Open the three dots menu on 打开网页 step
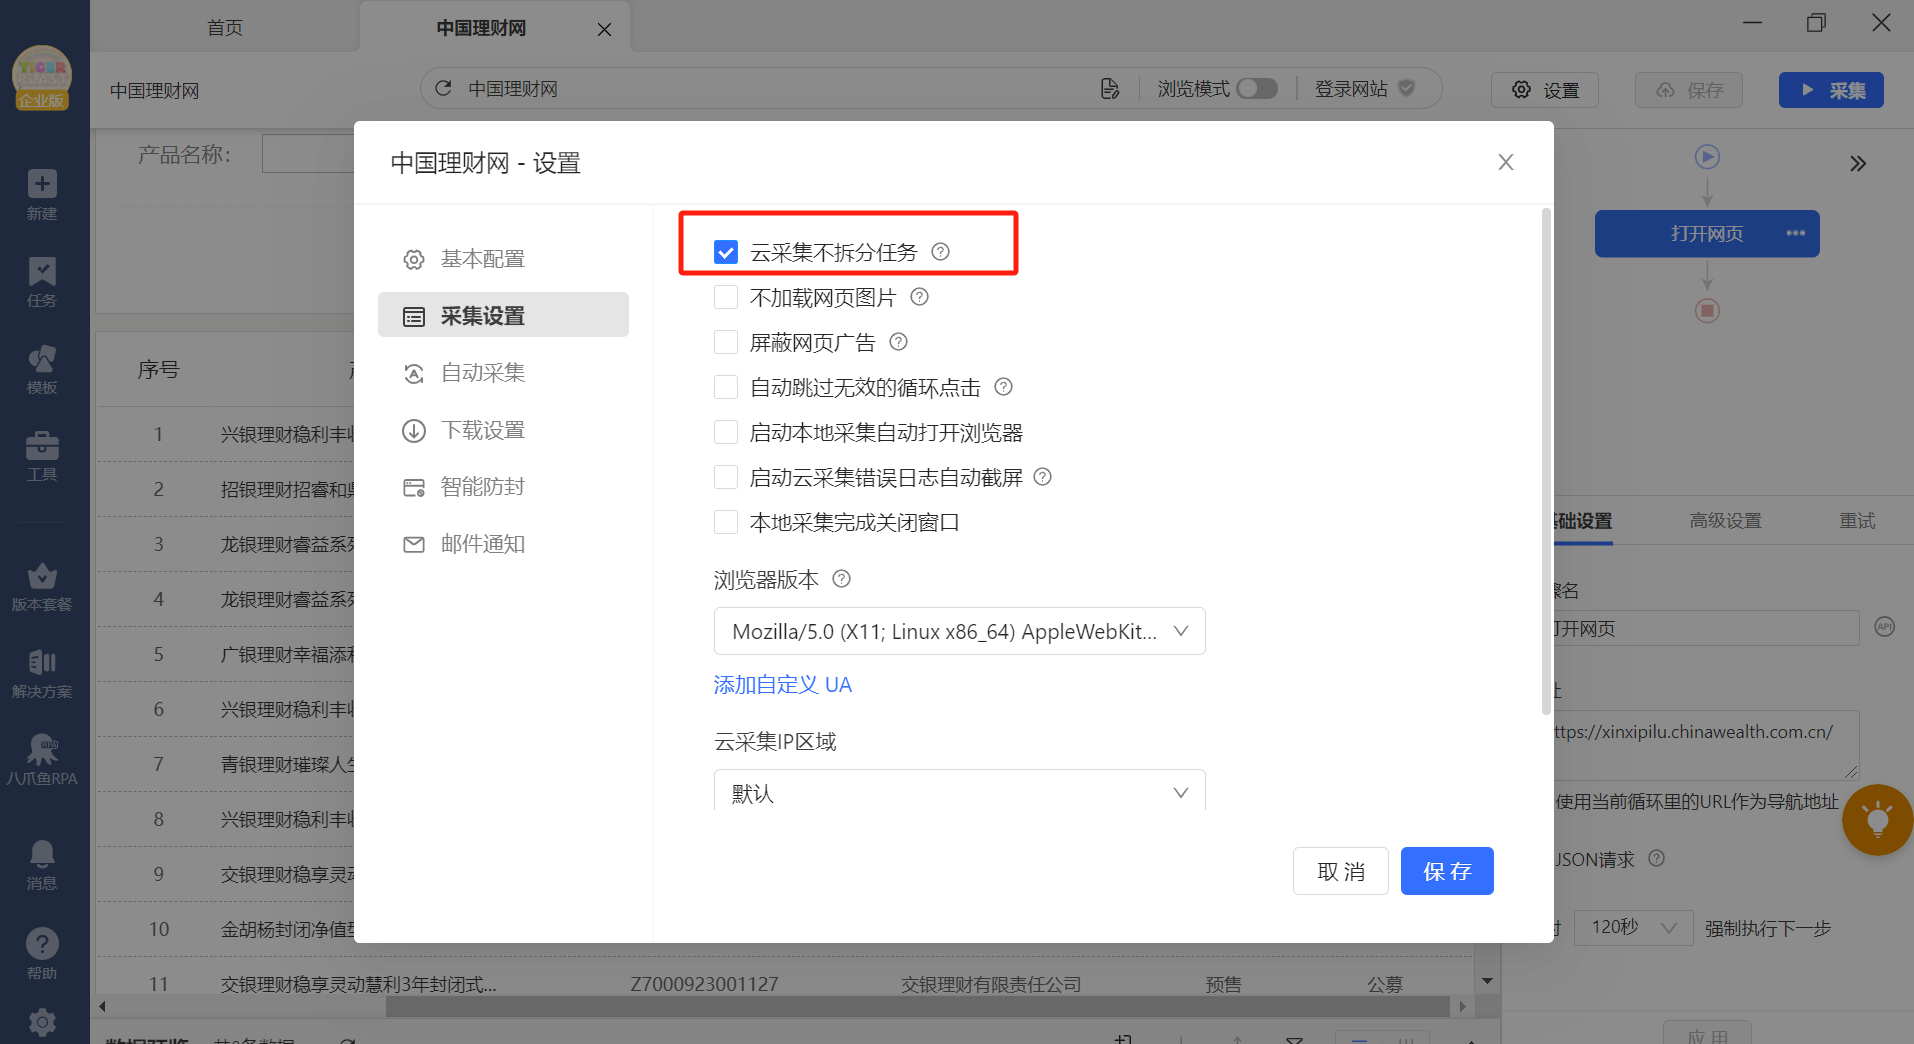Viewport: 1914px width, 1044px height. [x=1796, y=233]
